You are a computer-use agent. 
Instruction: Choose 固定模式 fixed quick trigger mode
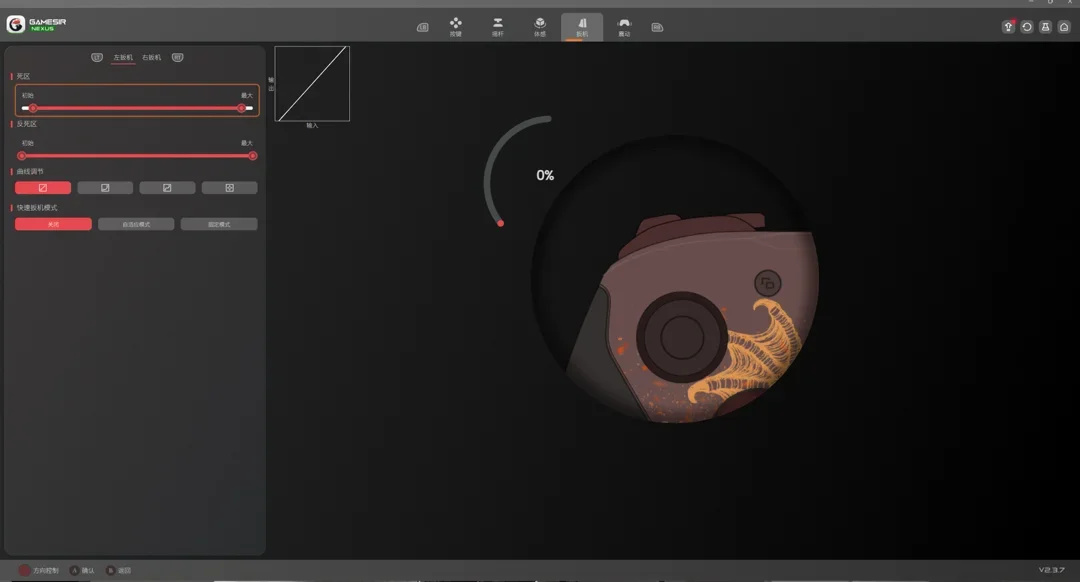tap(219, 224)
